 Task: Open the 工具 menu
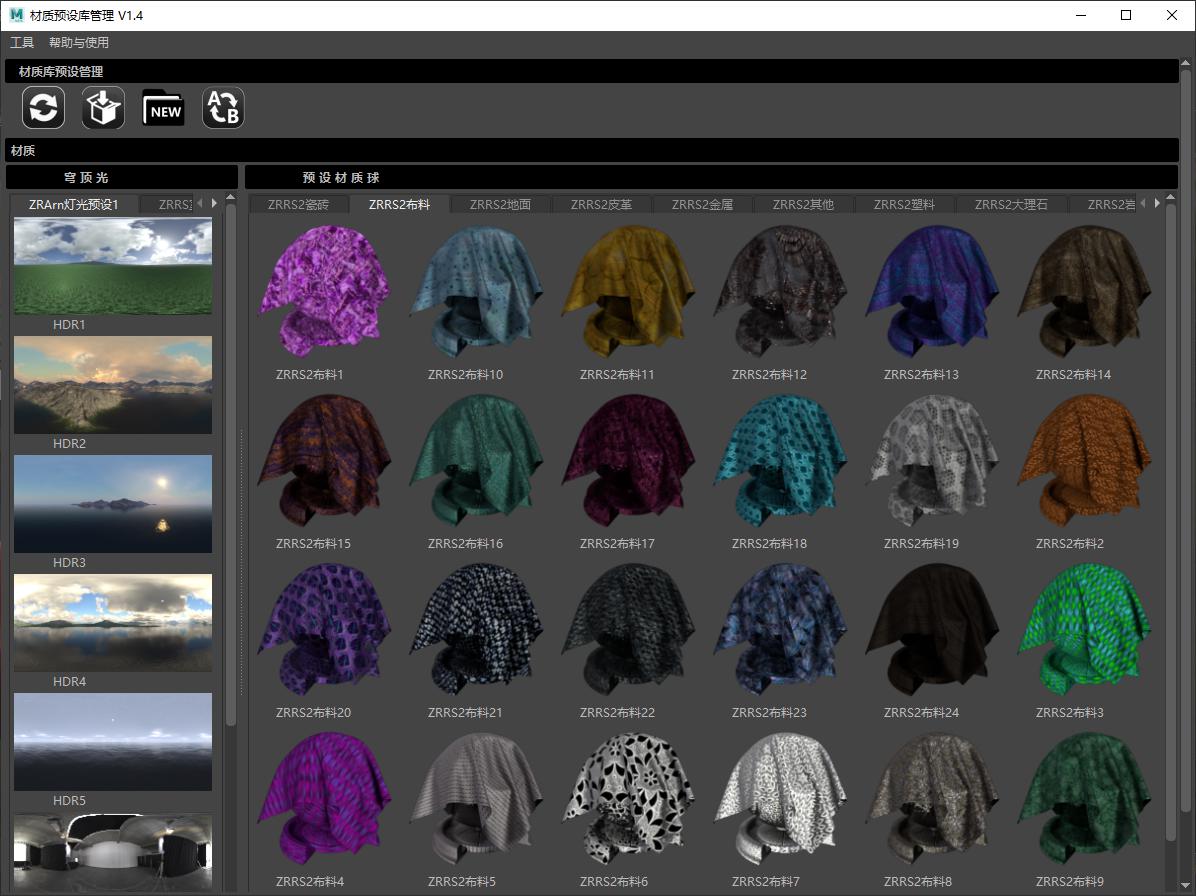point(22,43)
